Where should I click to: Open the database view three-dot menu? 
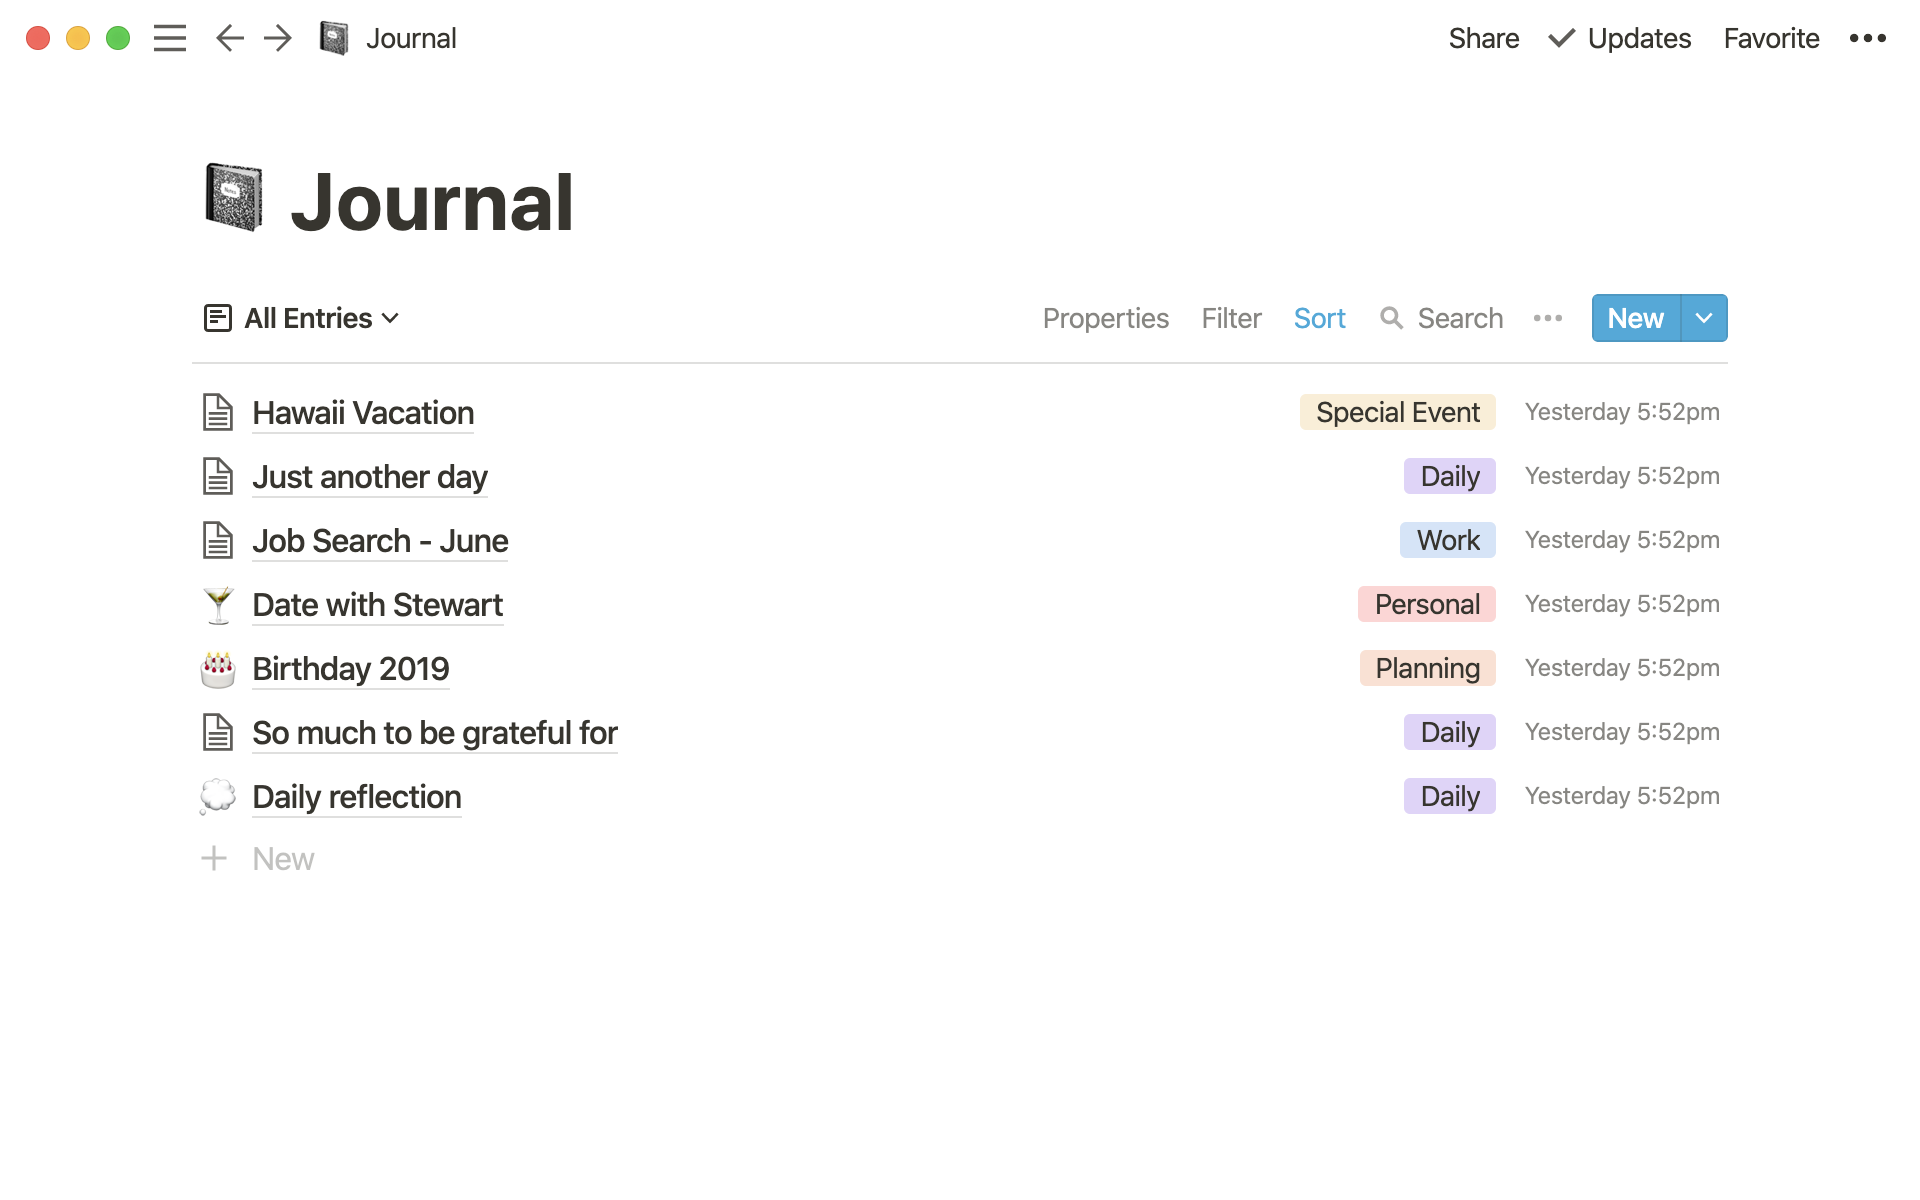pyautogui.click(x=1547, y=318)
